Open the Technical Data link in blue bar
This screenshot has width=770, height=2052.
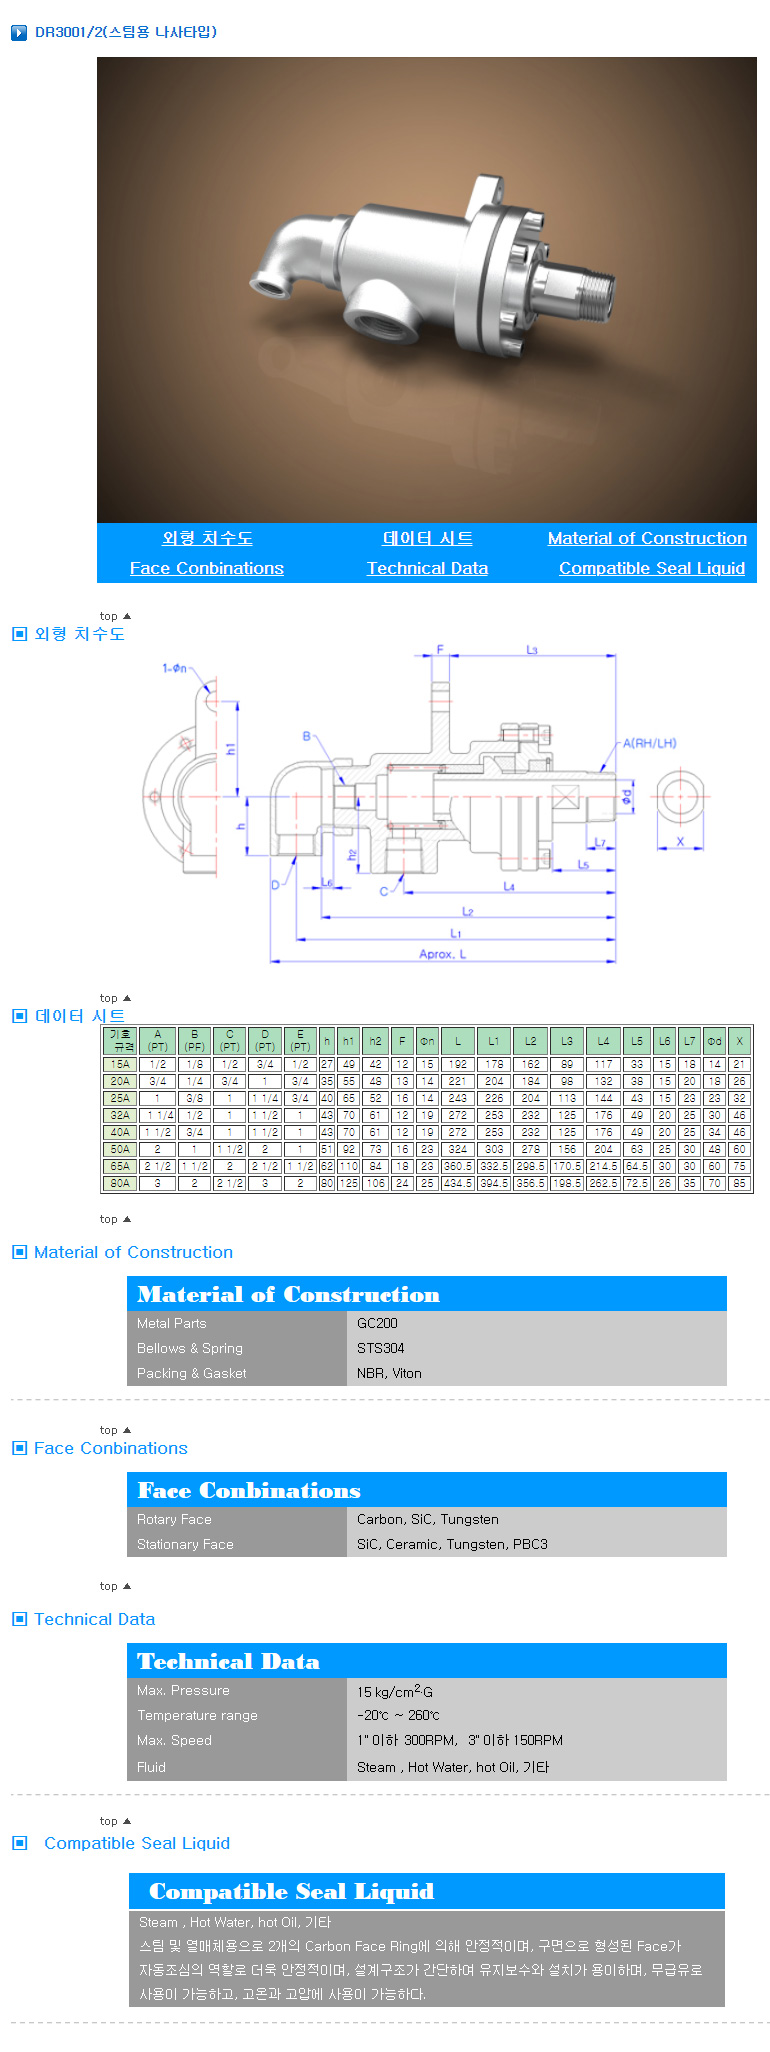point(427,568)
